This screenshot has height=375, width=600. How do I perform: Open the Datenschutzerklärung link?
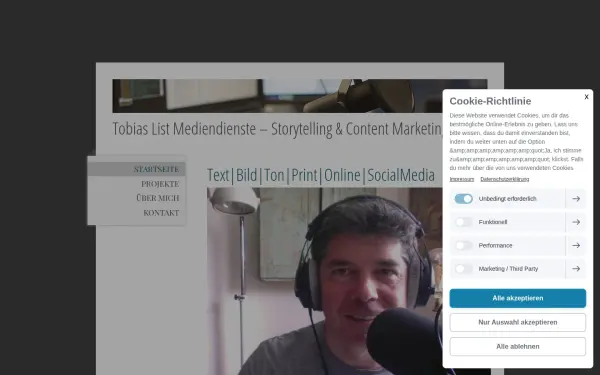pos(505,179)
